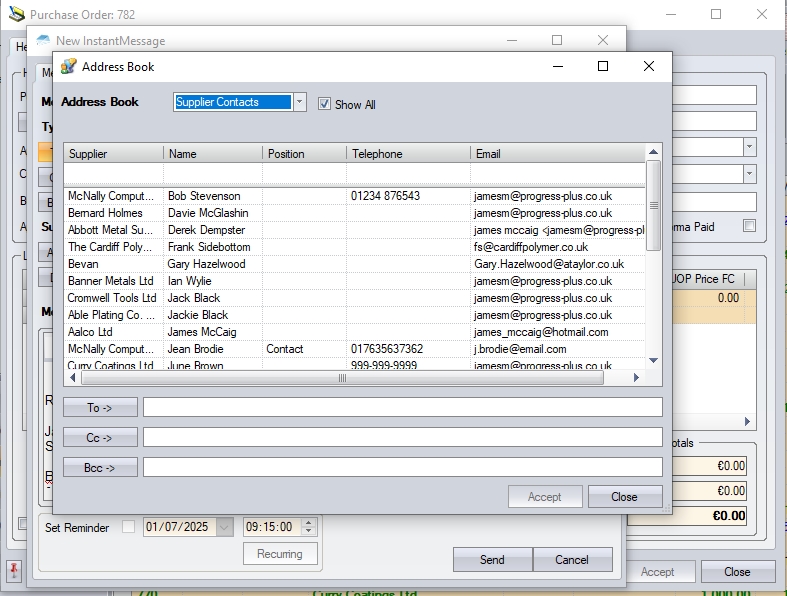
Task: Toggle the Show All checkbox
Action: pyautogui.click(x=324, y=104)
